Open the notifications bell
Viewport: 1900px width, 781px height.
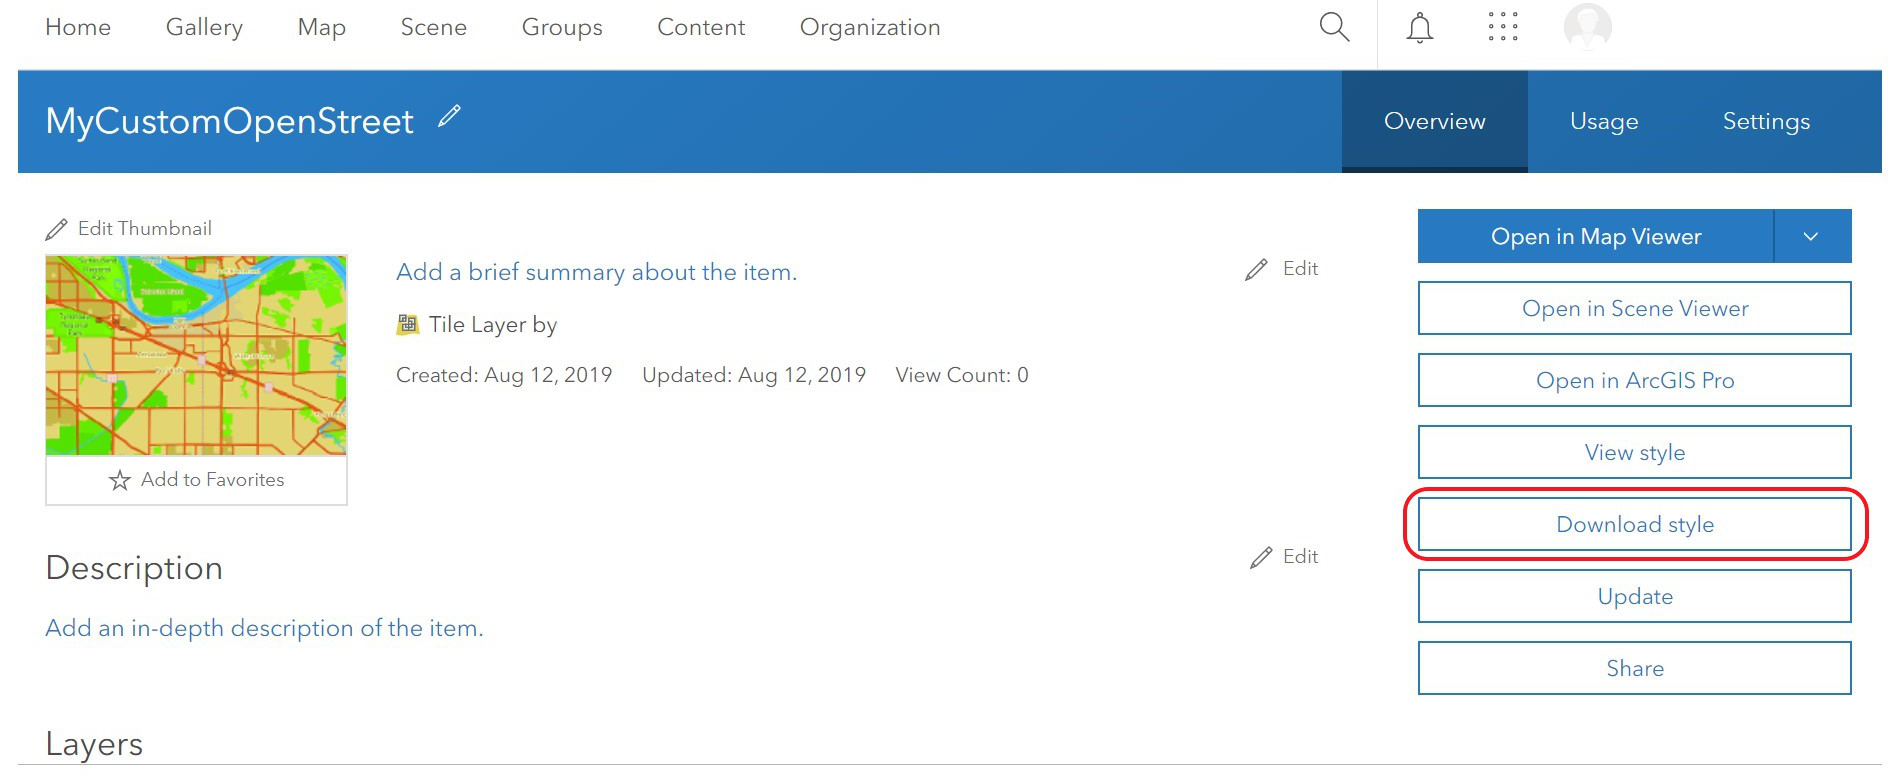point(1419,28)
